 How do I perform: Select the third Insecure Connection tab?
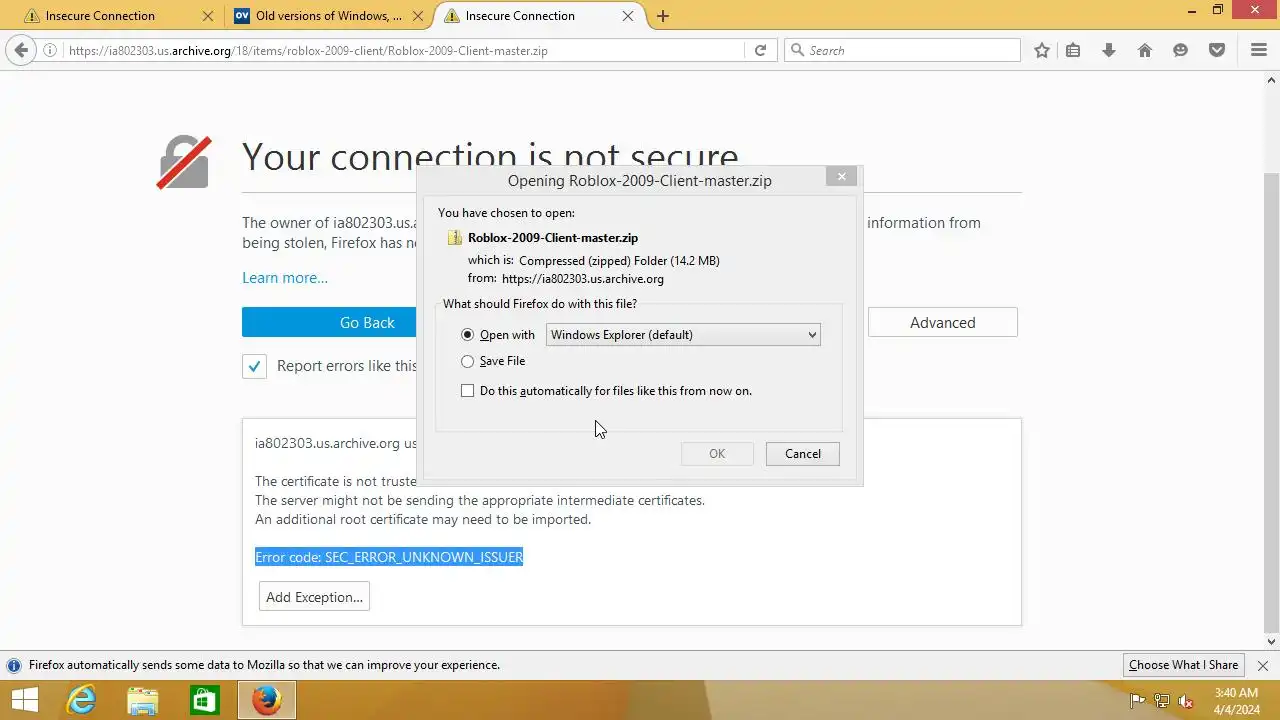[539, 16]
